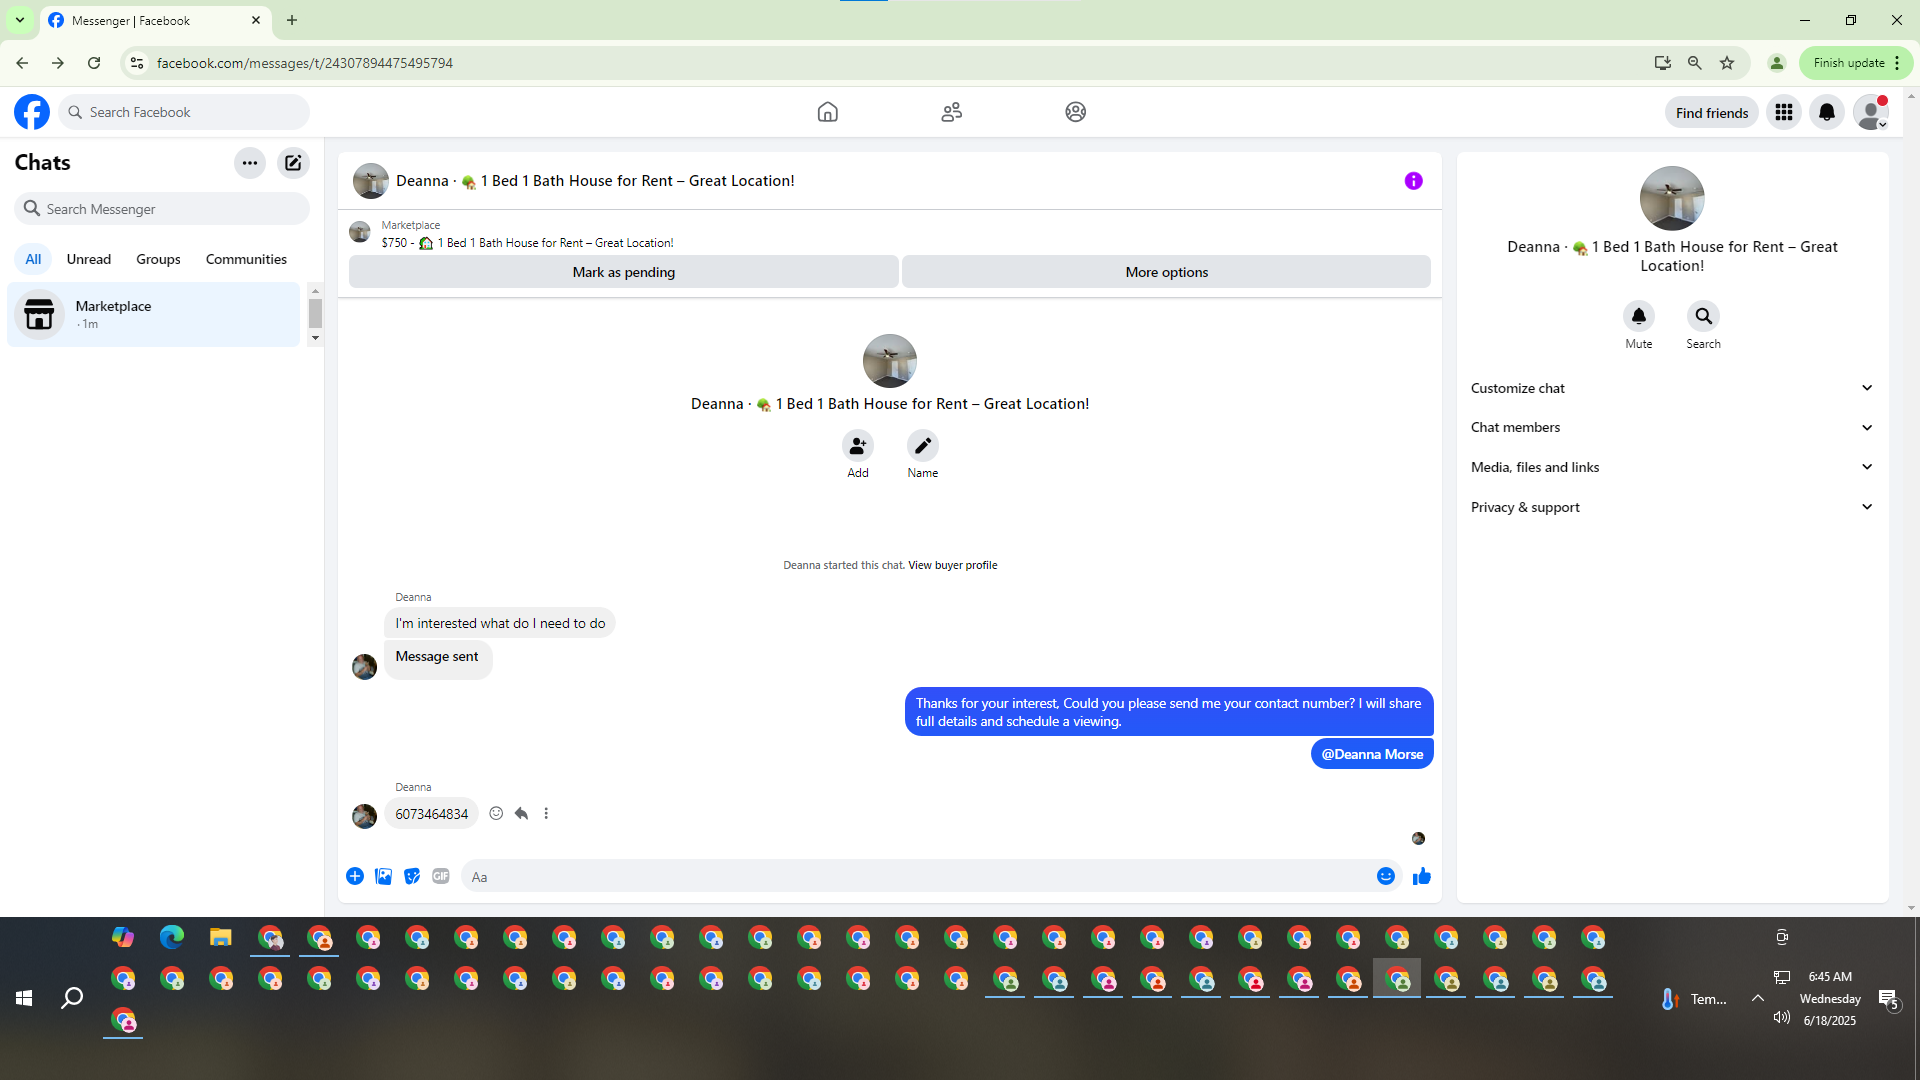
Task: Open the Marketplace chat in the list
Action: pyautogui.click(x=154, y=315)
